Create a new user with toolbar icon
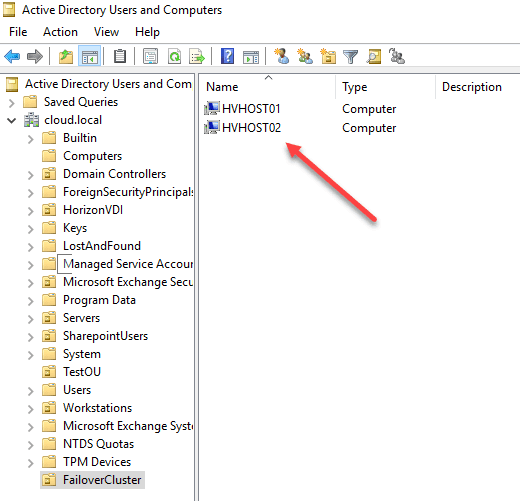Image resolution: width=520 pixels, height=501 pixels. 282,56
